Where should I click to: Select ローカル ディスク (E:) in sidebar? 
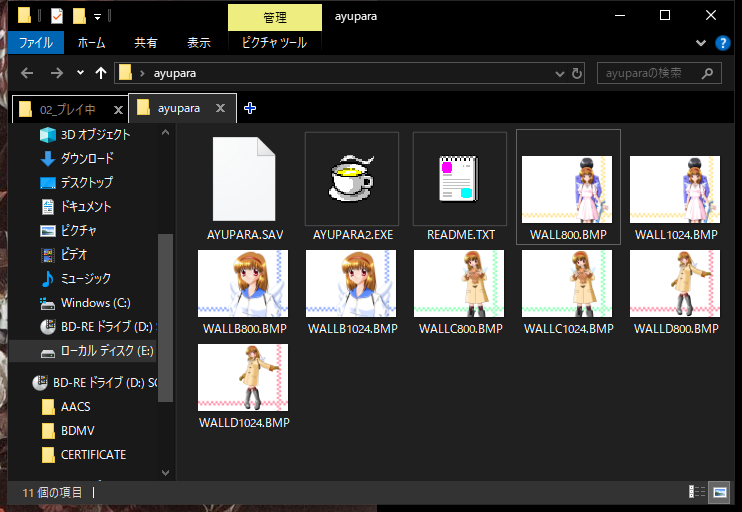pos(105,351)
